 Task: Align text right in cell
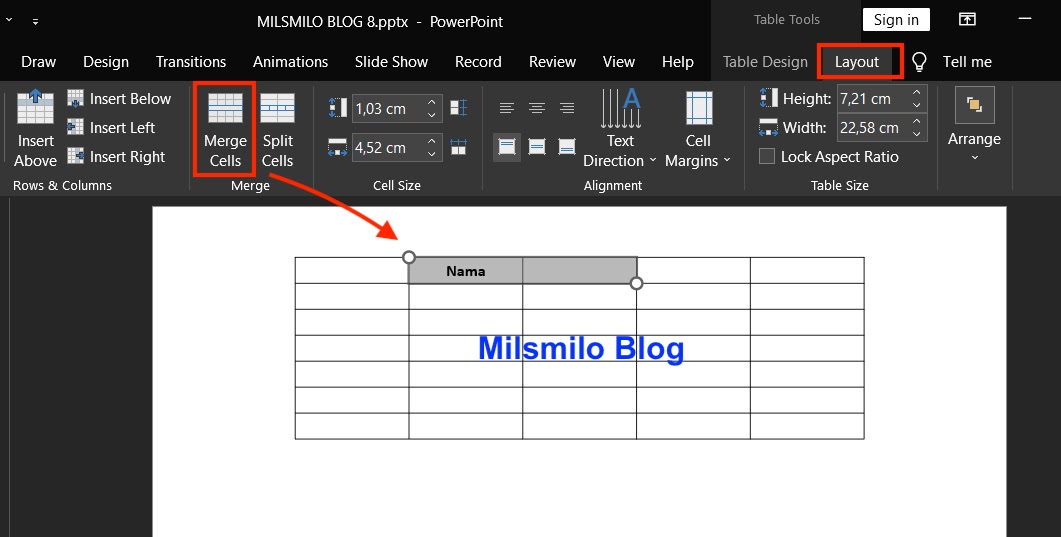567,108
